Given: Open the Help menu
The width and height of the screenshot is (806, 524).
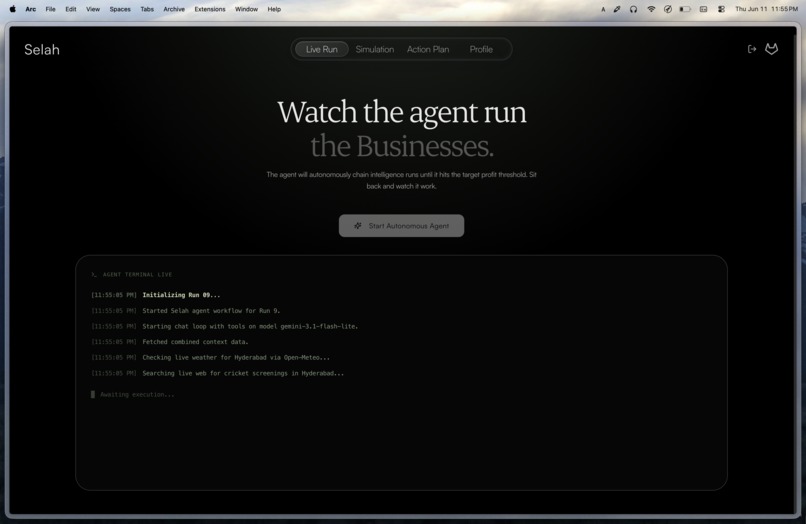Looking at the screenshot, I should coord(274,9).
